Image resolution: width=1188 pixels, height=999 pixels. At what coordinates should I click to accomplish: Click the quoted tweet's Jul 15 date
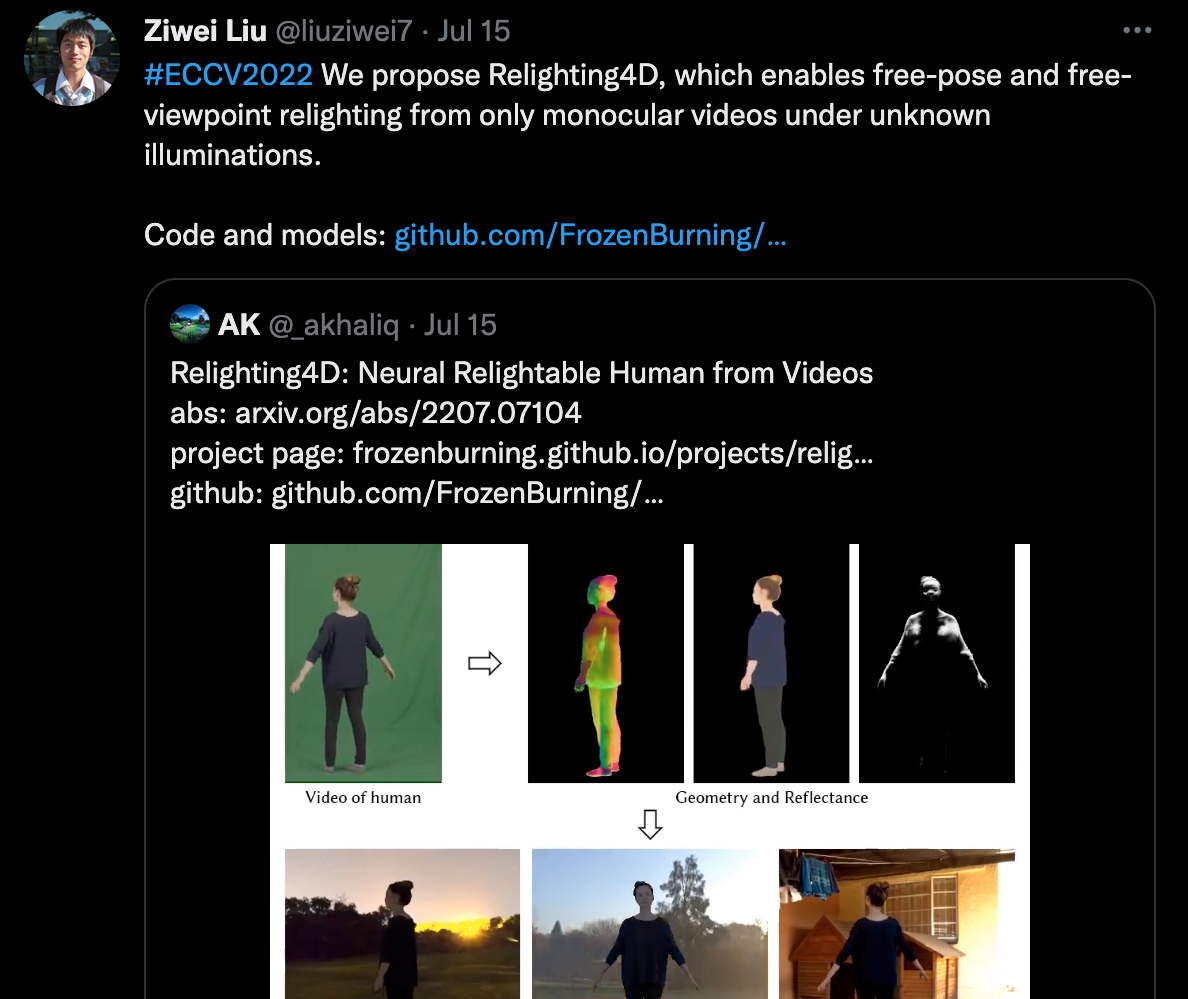coord(460,325)
